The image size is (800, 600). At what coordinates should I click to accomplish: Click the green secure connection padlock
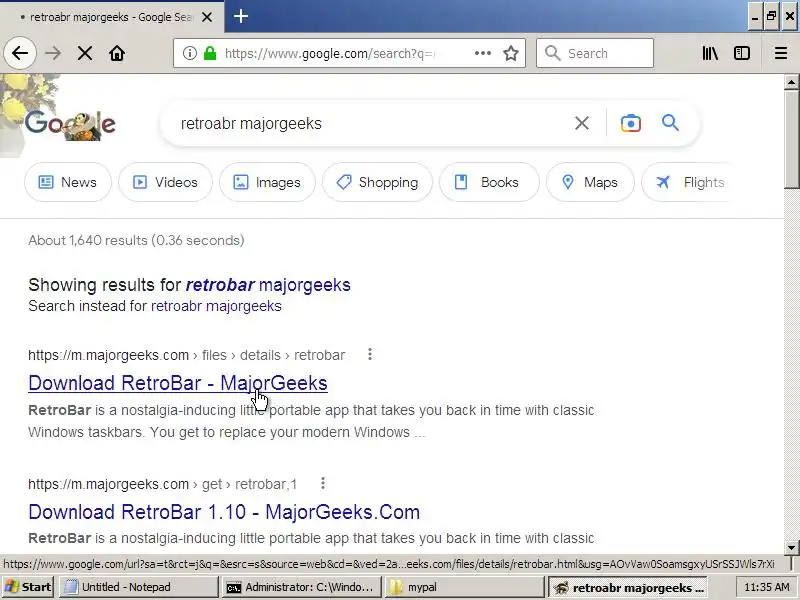(x=210, y=53)
